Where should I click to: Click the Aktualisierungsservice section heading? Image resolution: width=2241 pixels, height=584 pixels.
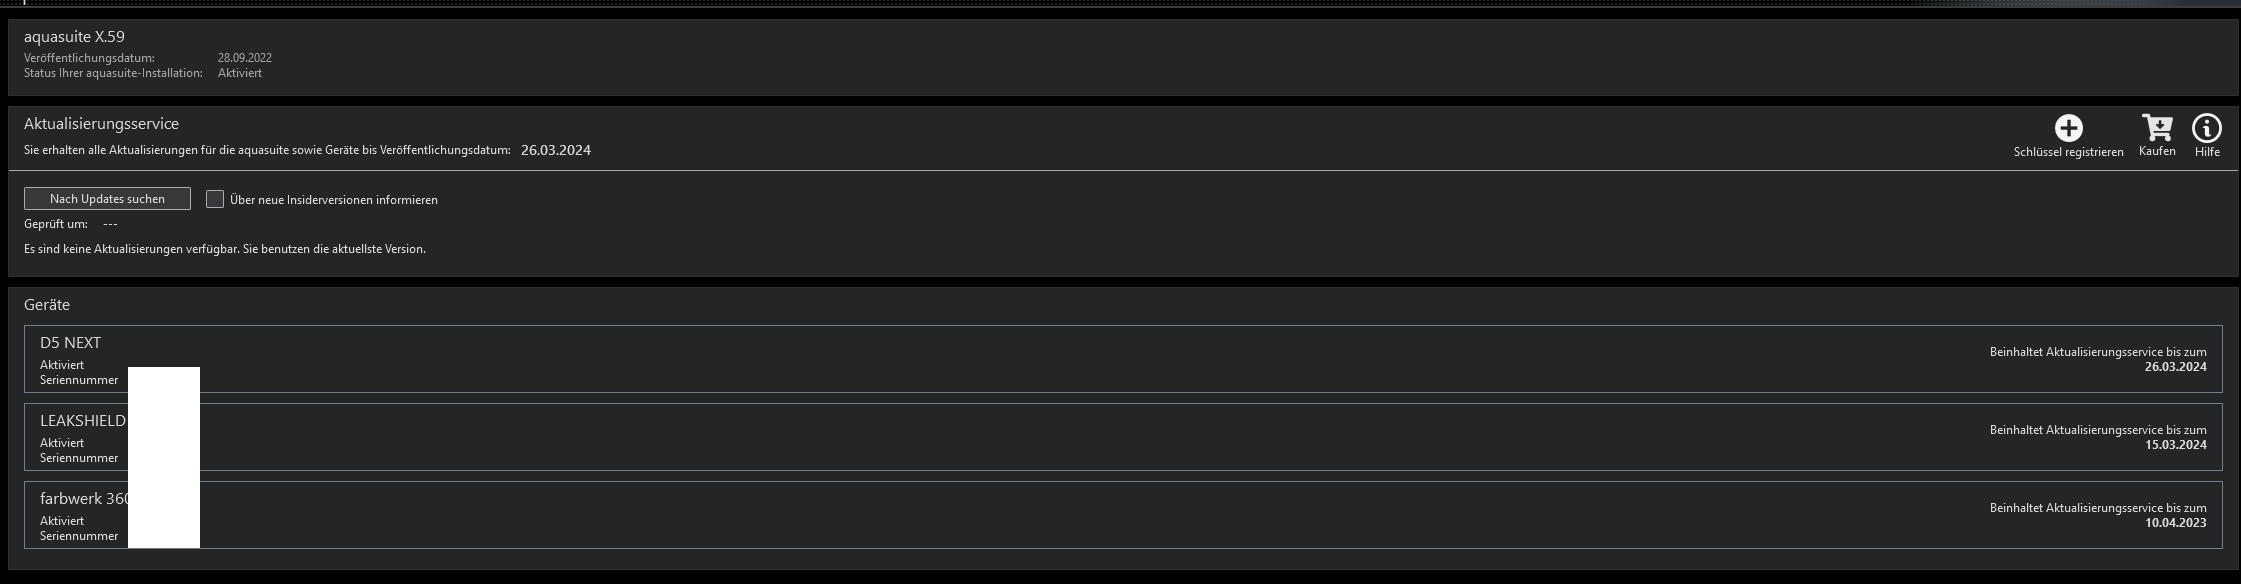click(x=101, y=124)
